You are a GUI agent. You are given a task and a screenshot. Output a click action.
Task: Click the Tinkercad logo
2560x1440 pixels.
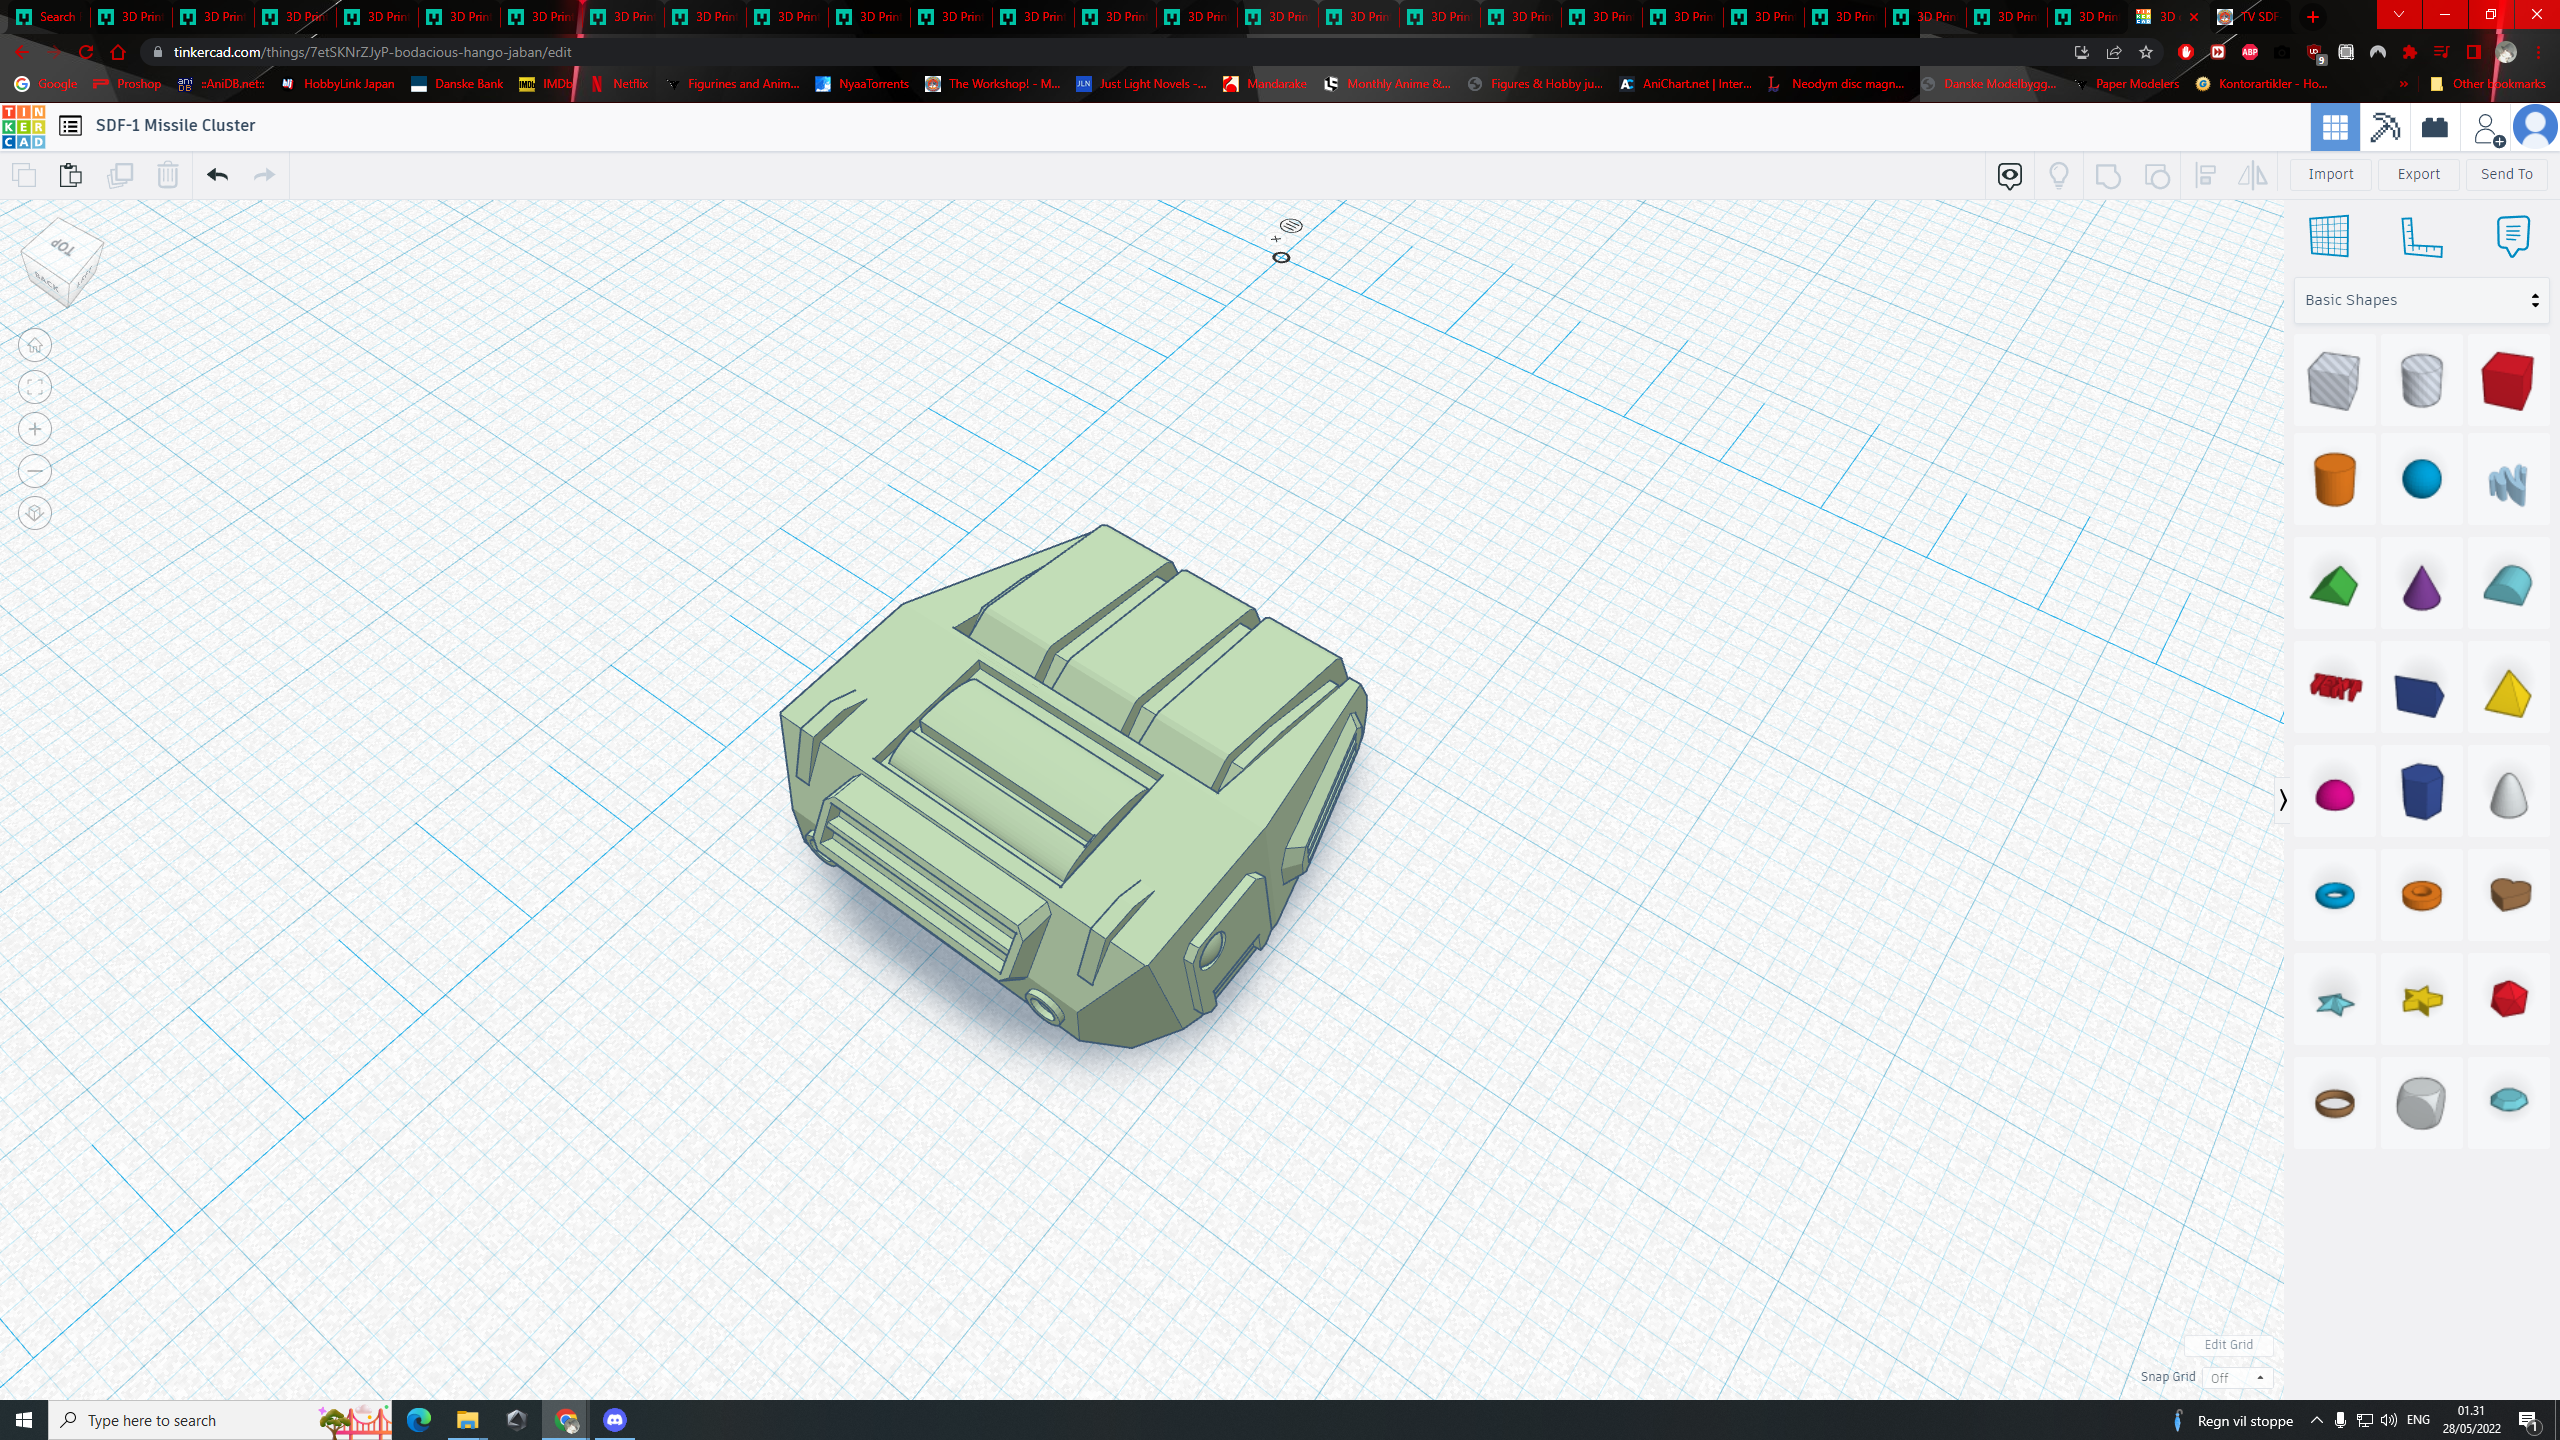[x=23, y=126]
